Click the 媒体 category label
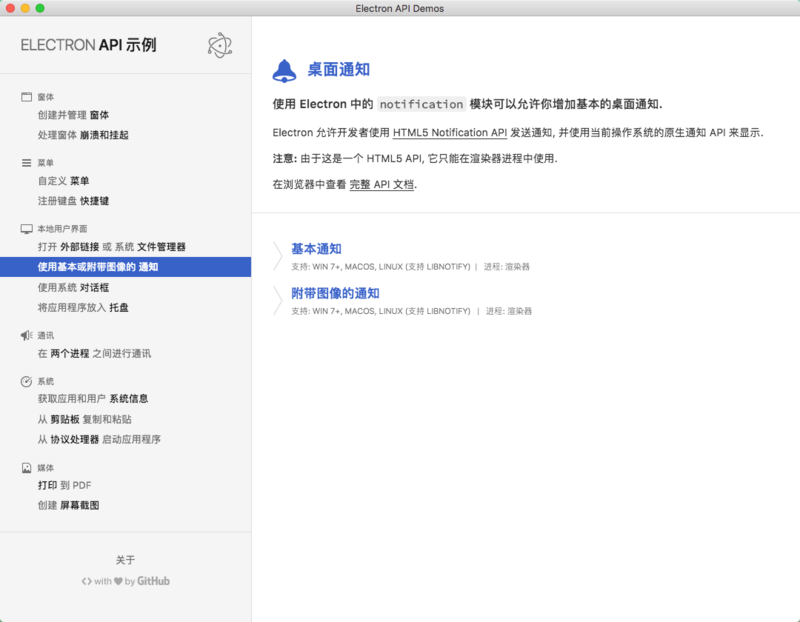The width and height of the screenshot is (800, 622). (x=45, y=468)
